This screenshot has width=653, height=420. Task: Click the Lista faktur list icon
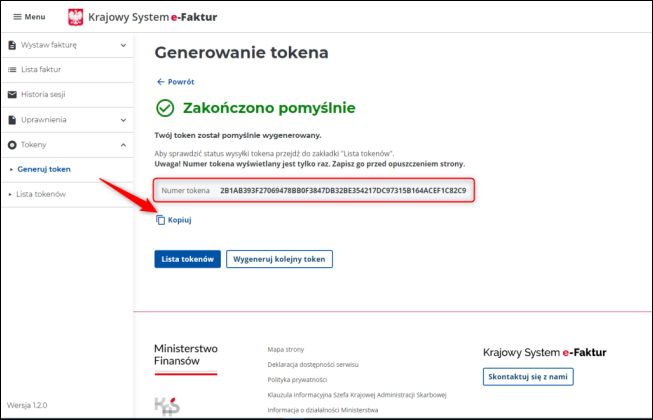(x=12, y=70)
